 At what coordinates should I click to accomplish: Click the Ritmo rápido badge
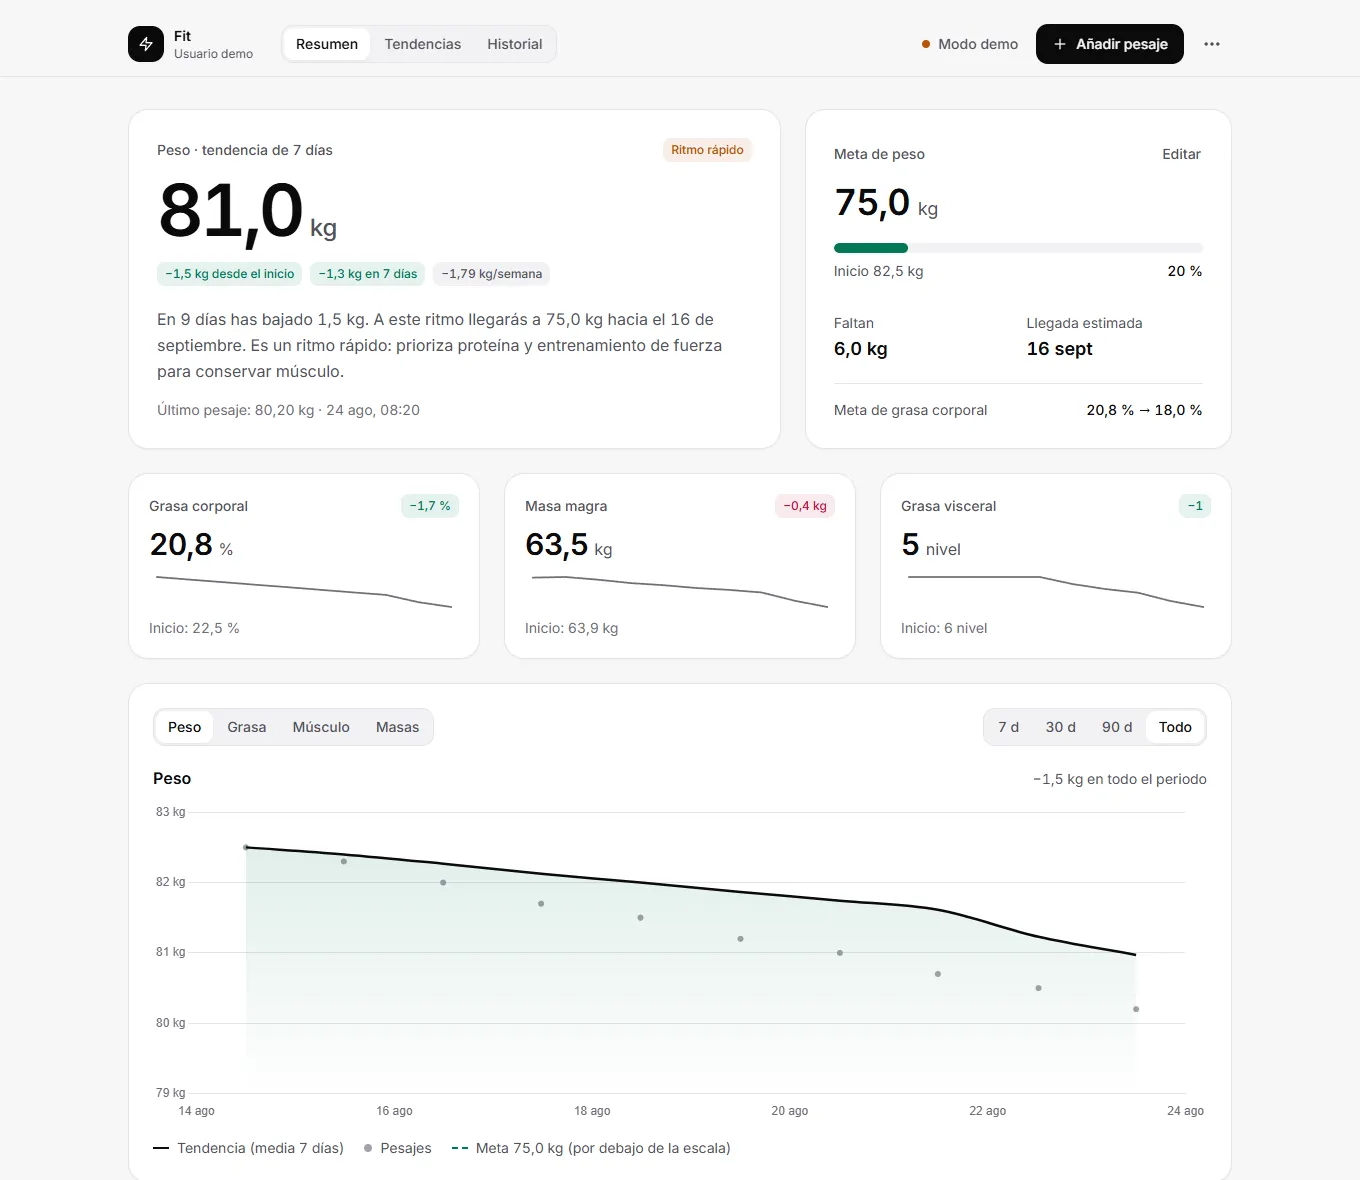tap(707, 150)
